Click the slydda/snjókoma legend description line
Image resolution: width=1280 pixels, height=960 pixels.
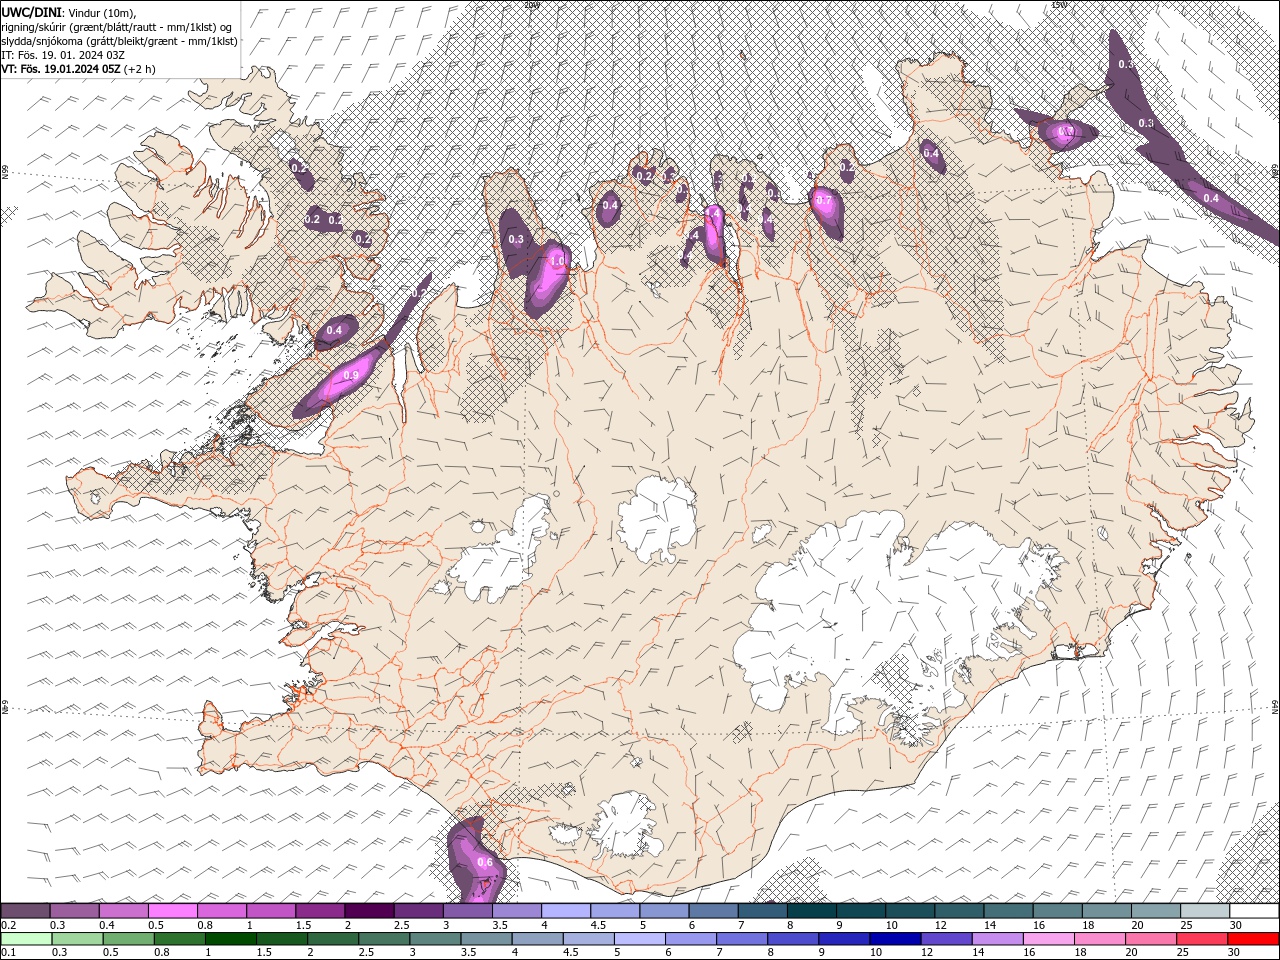click(119, 41)
